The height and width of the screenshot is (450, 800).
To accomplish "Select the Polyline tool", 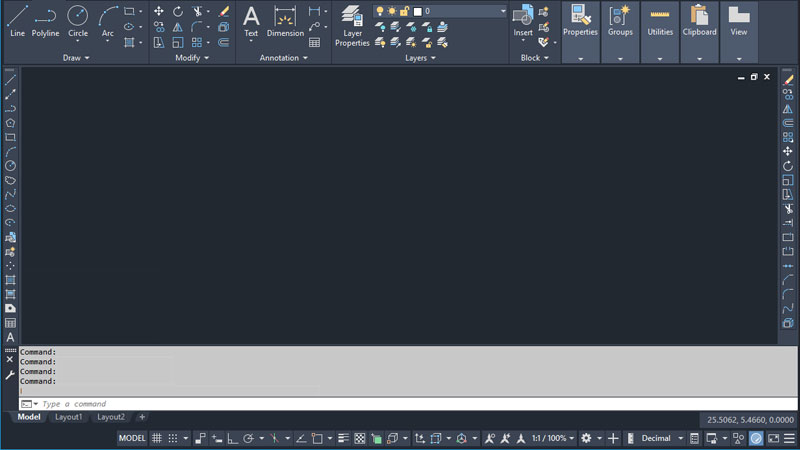I will 45,19.
